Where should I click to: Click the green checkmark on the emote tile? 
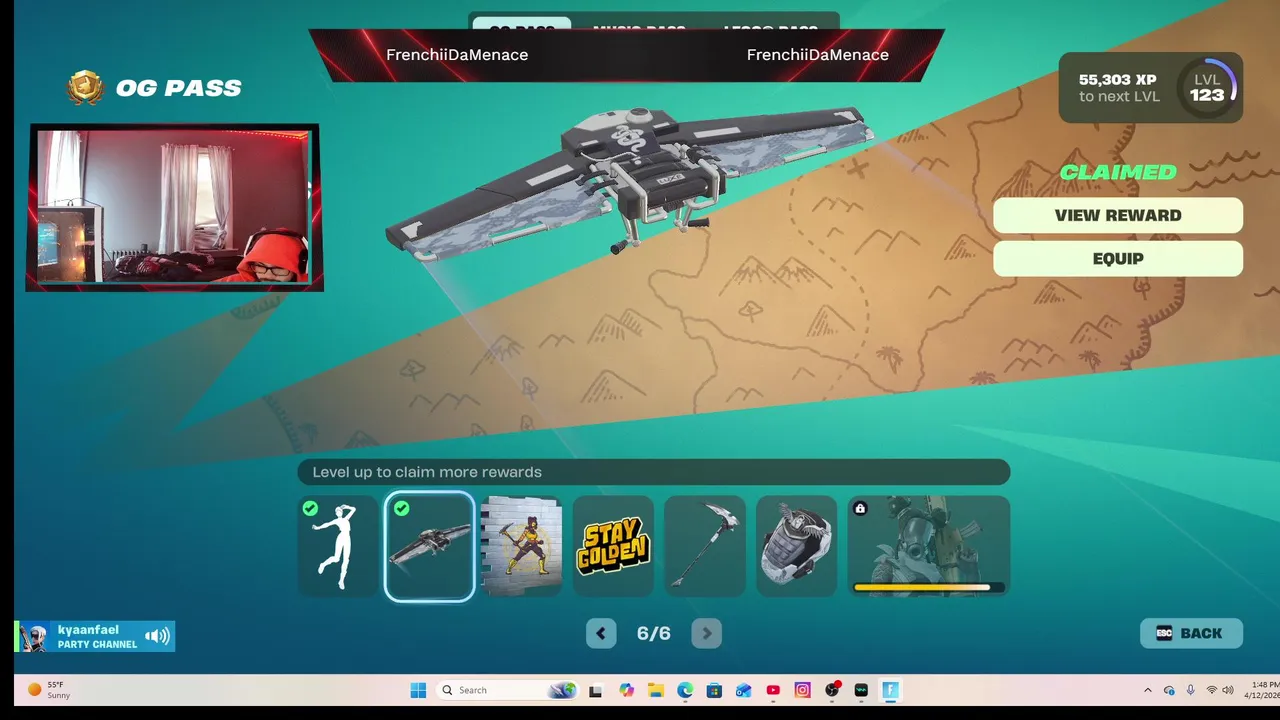pyautogui.click(x=310, y=509)
